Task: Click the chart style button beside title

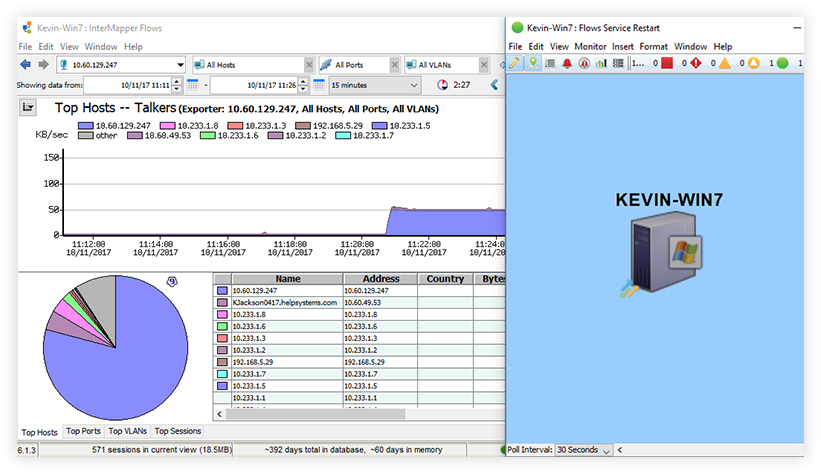Action: pyautogui.click(x=28, y=107)
